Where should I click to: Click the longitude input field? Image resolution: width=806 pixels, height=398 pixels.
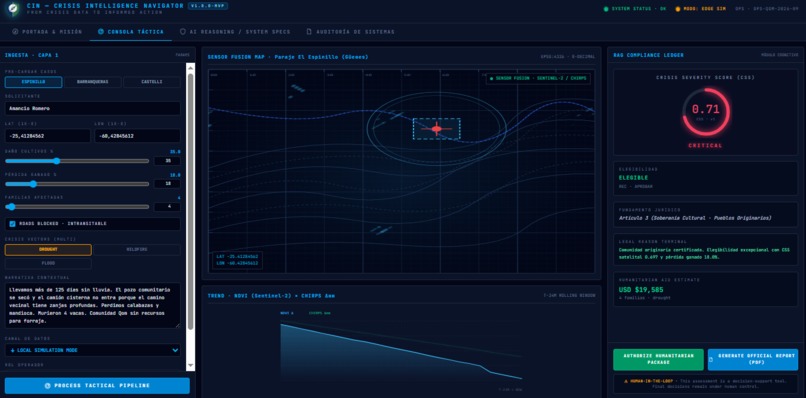click(137, 136)
